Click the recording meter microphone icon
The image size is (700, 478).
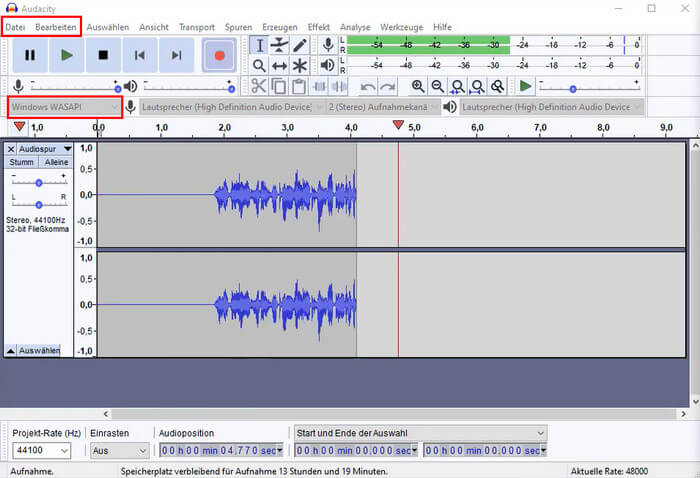tap(328, 45)
